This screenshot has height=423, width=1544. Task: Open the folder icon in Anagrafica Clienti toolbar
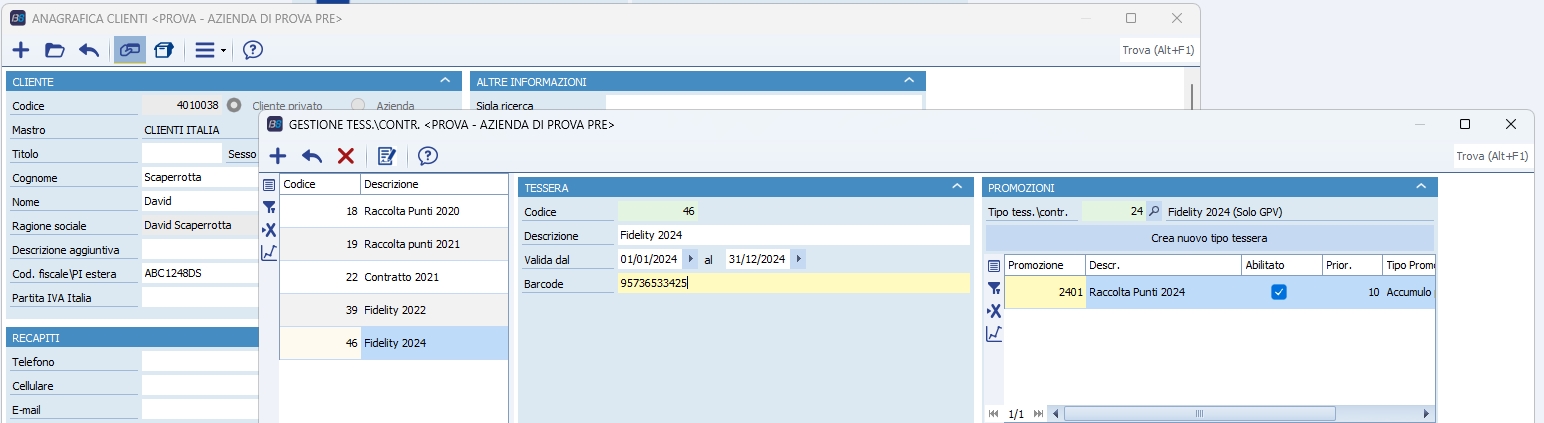[x=55, y=50]
